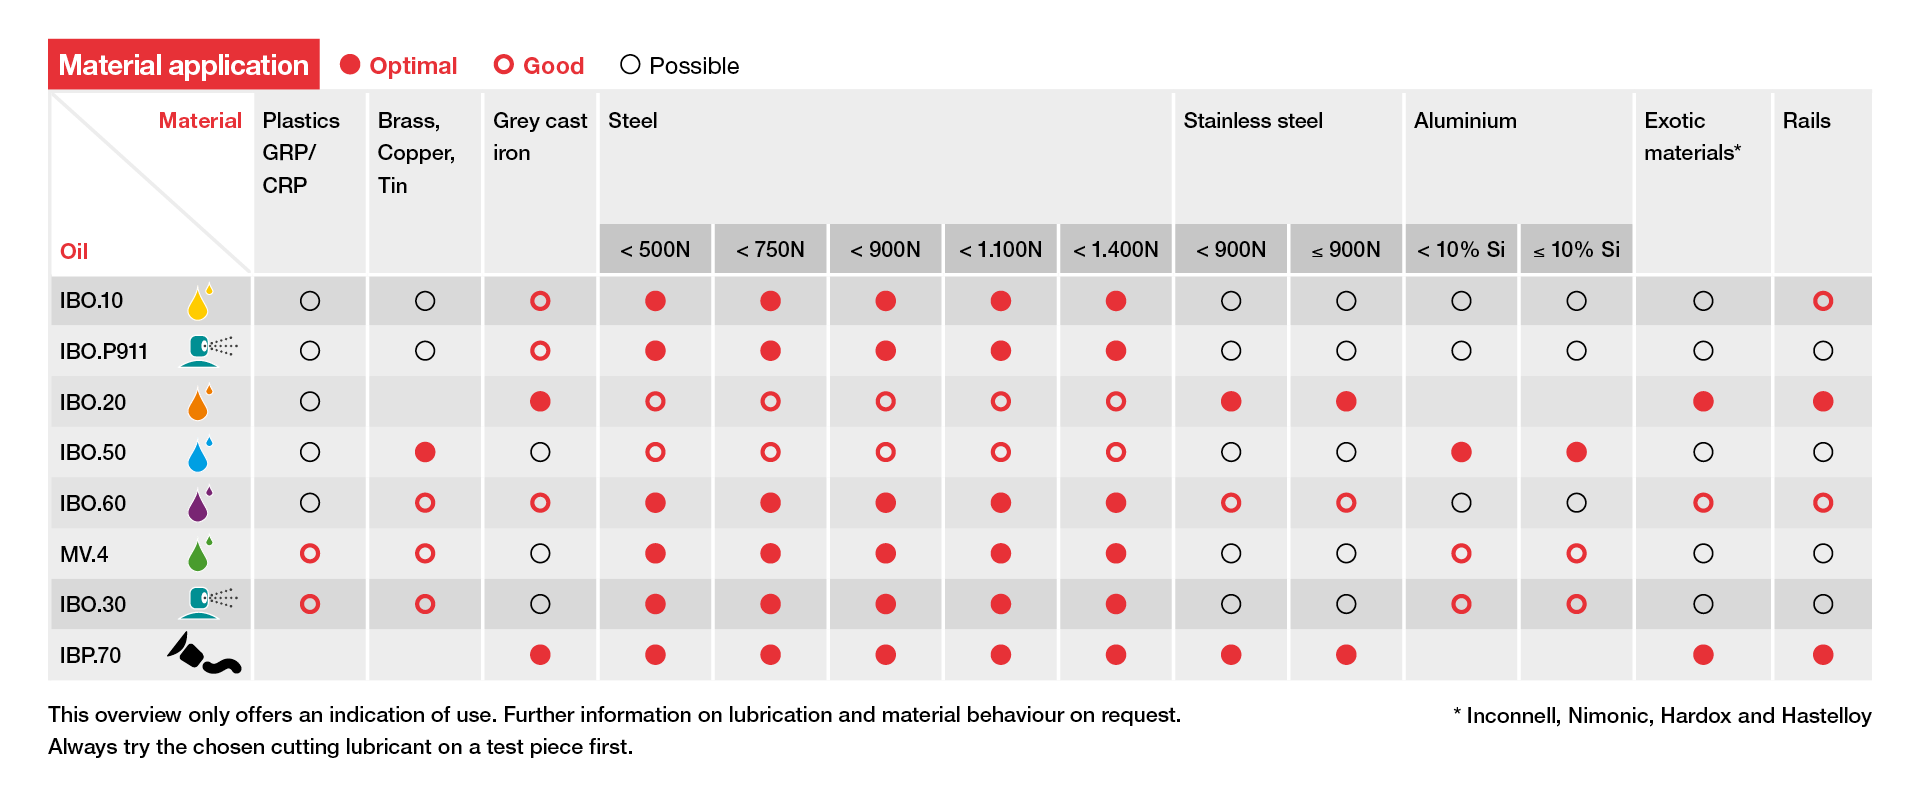Viewport: 1920px width, 800px height.
Task: Click the IBP.70 row label
Action: tap(90, 655)
